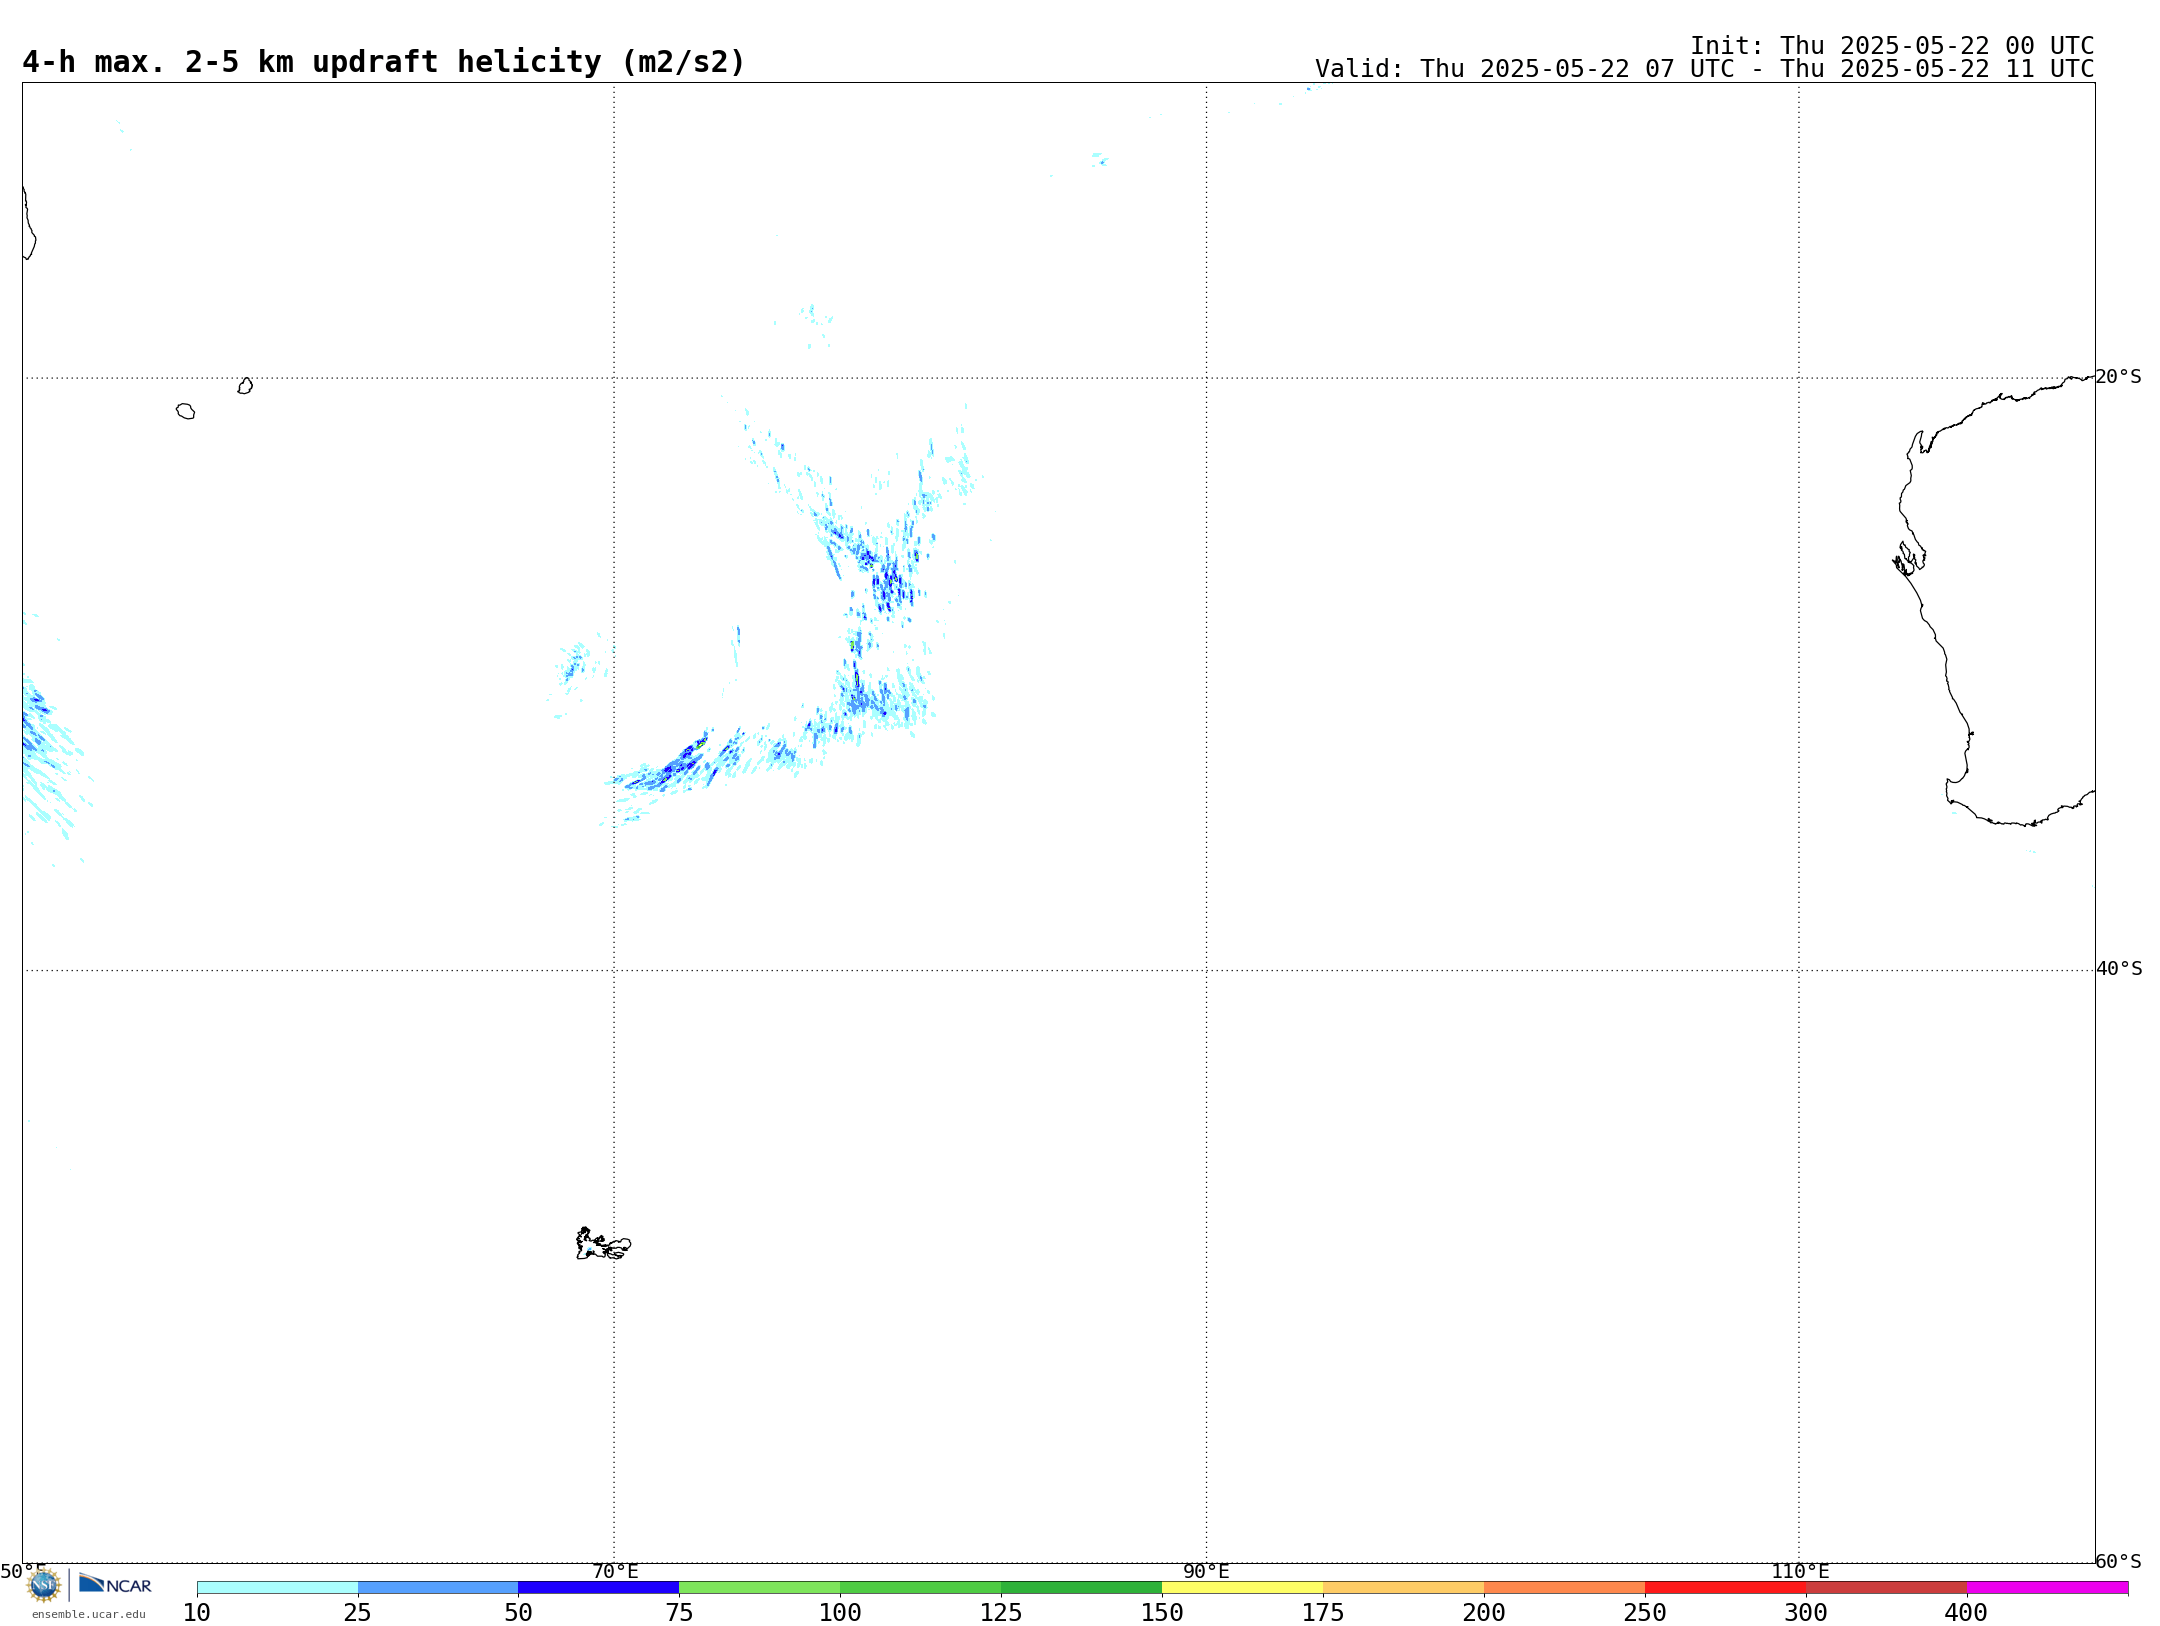Click the plot title '4-h max. 2-5 km updraft helicity'

(x=384, y=62)
